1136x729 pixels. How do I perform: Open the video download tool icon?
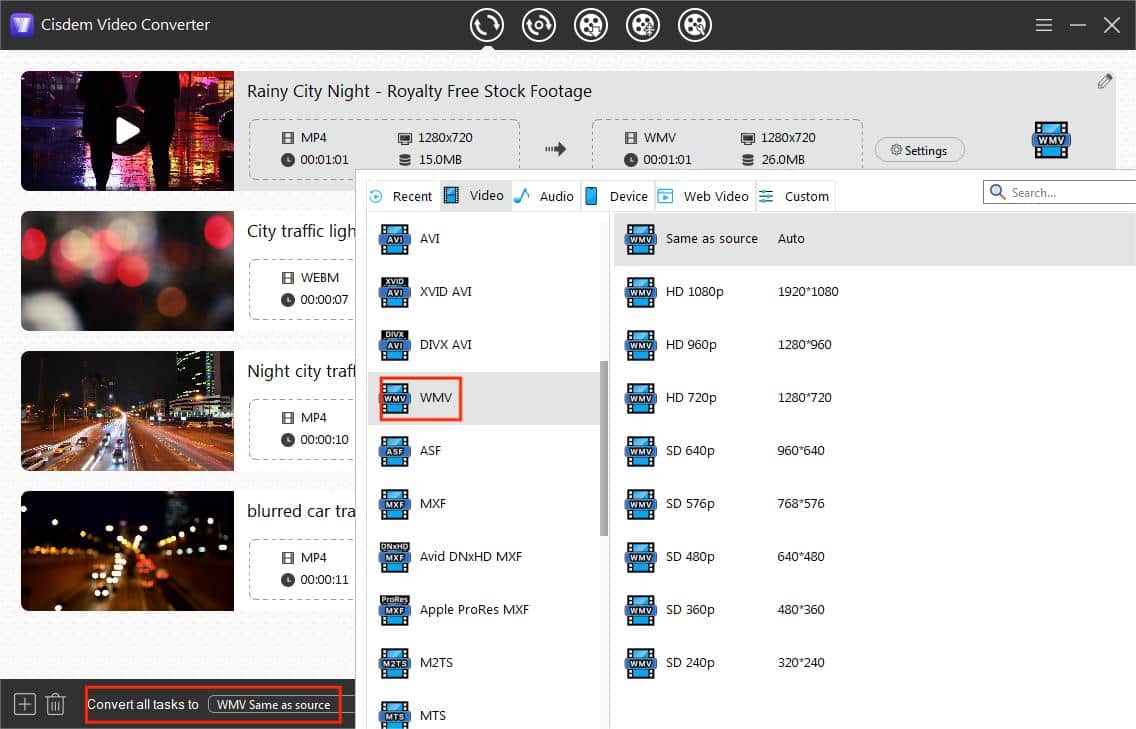(591, 24)
